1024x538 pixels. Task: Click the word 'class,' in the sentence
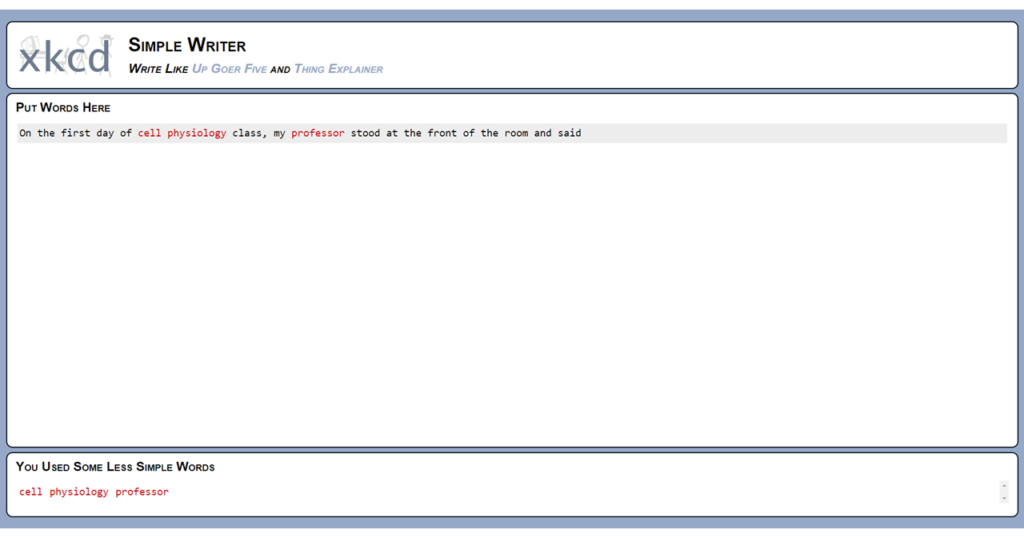[249, 133]
